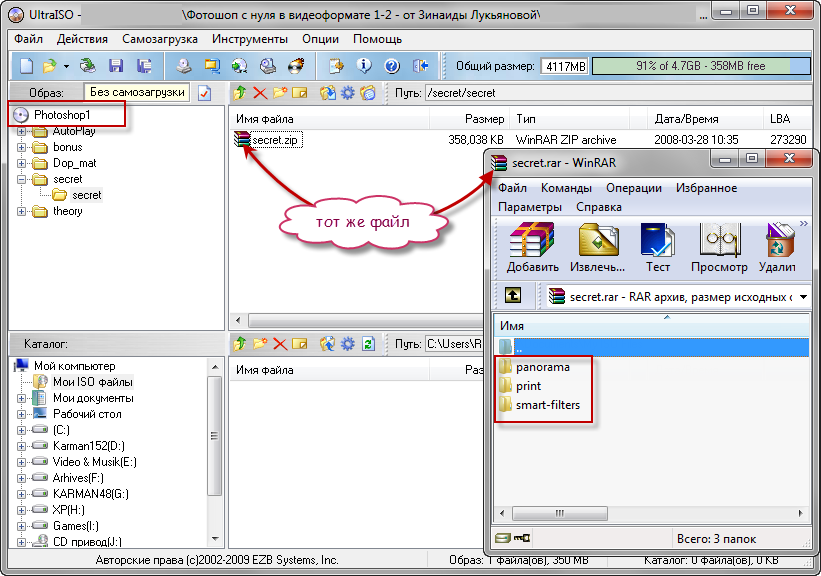Click the Convert image icon
The image size is (821, 576).
240,66
